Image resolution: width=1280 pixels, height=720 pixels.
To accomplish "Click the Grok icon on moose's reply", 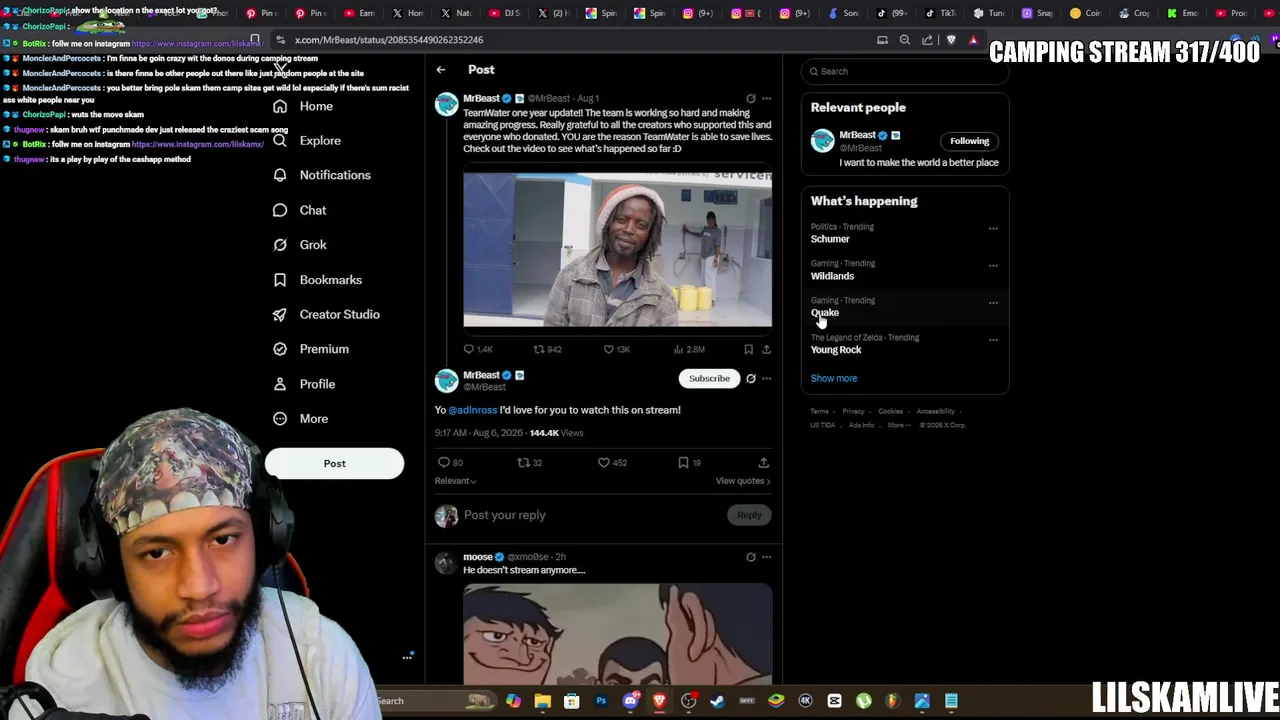I will tap(751, 557).
